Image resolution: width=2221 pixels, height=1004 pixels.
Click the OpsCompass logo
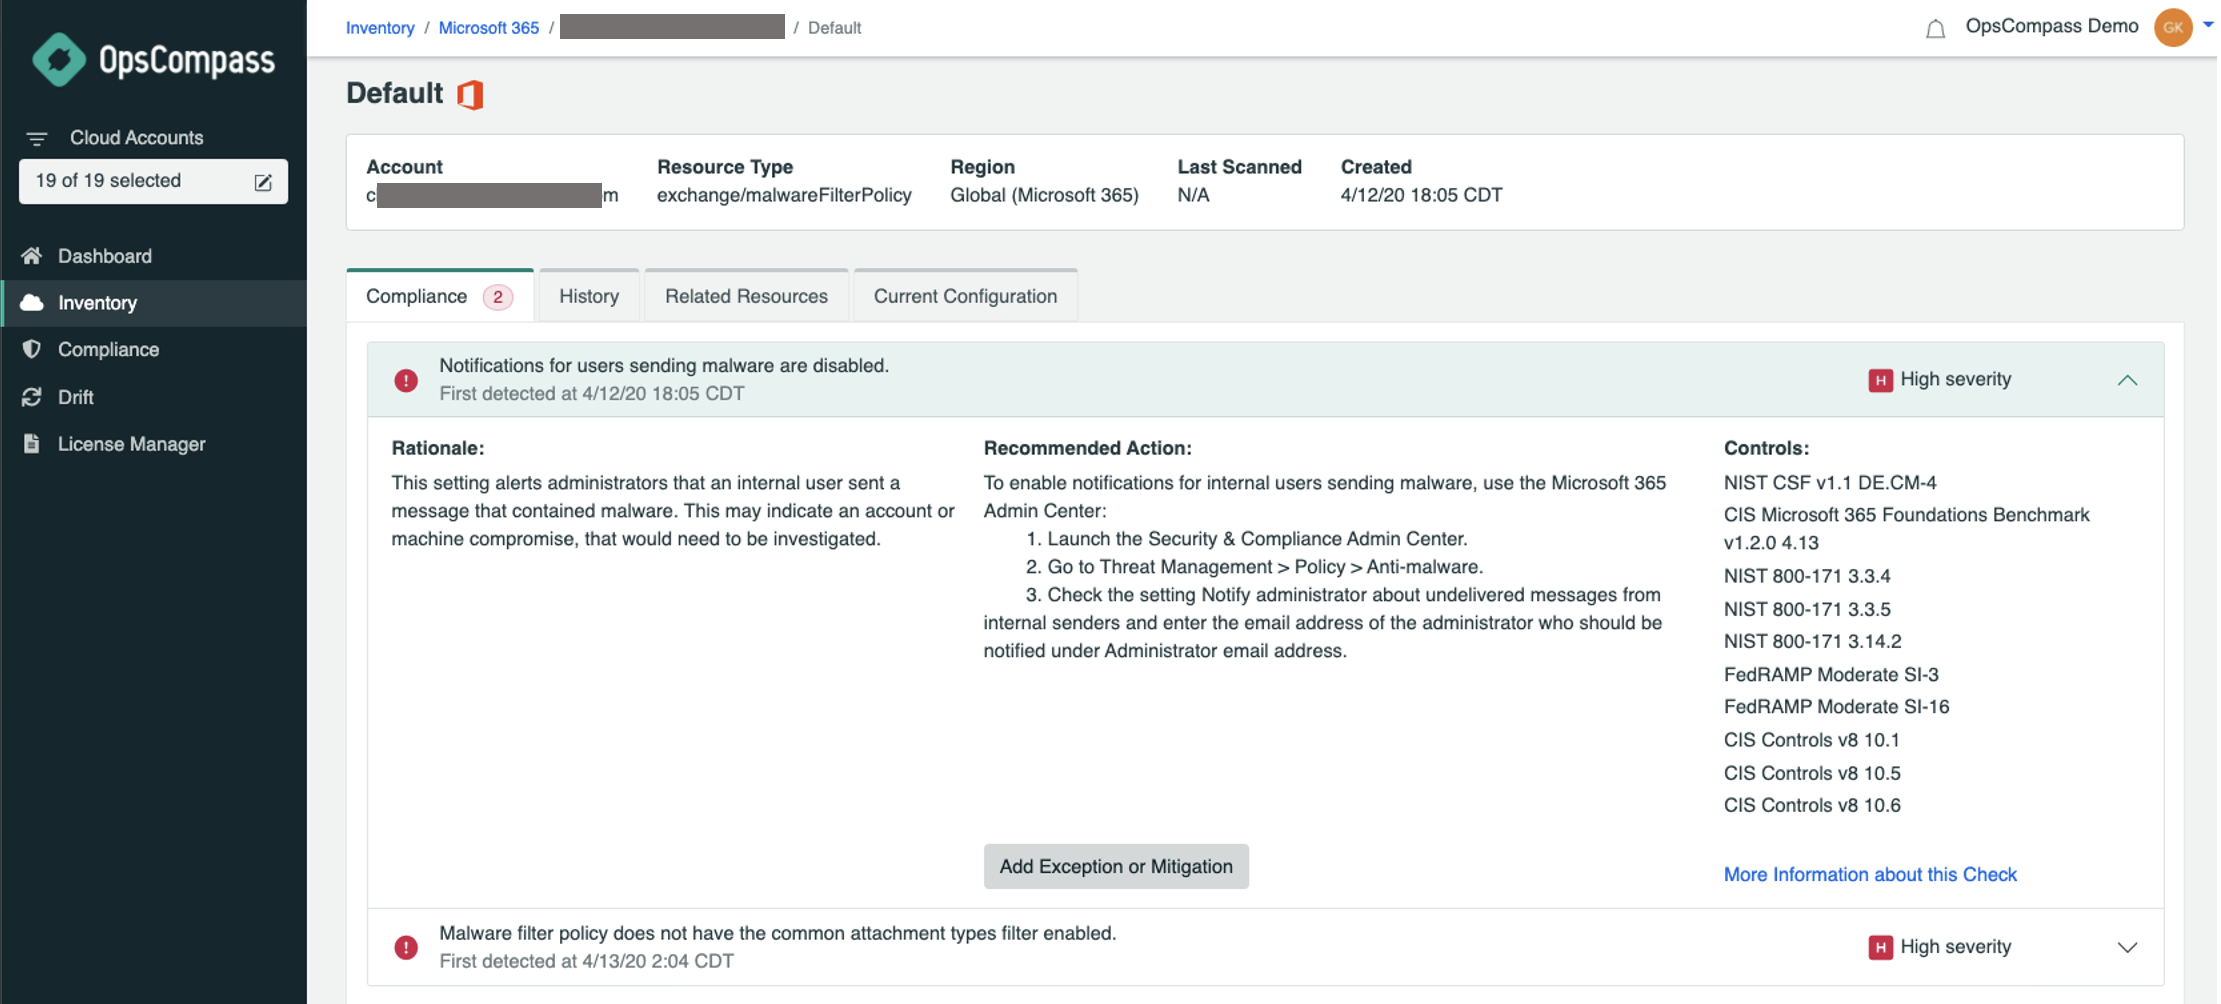(x=153, y=60)
